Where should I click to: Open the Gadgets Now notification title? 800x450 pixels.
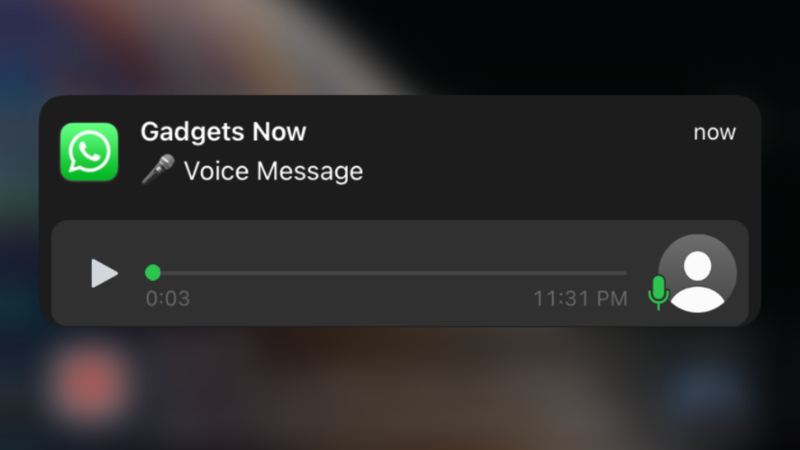[x=223, y=132]
